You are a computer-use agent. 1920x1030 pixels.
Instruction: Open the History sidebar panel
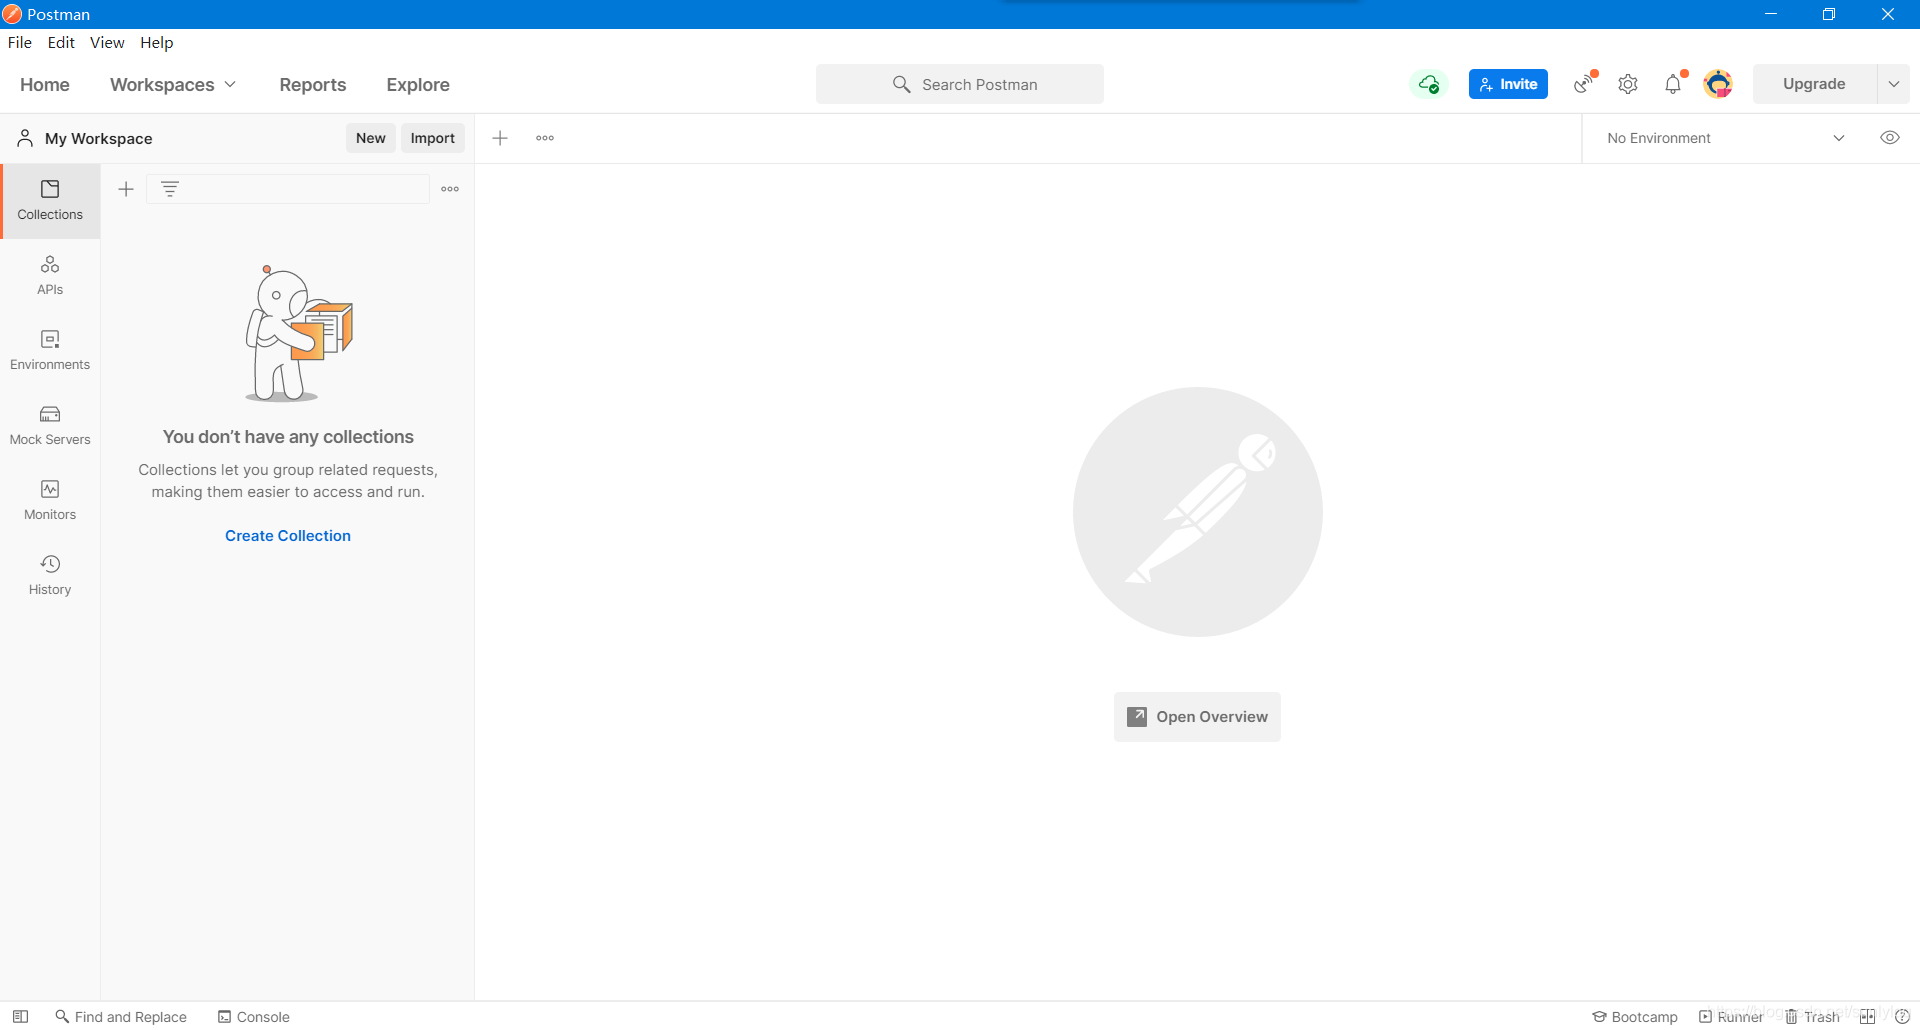50,576
